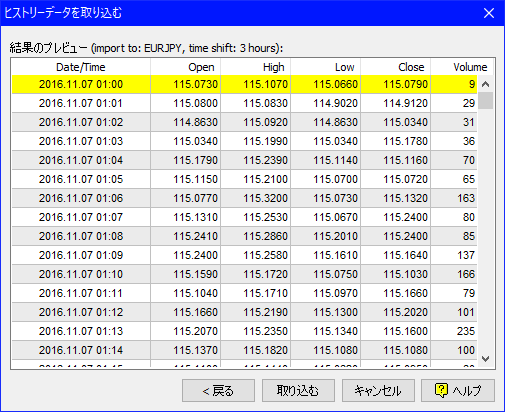Click Close value 114.9120
Viewport: 505px width, 412px height.
[x=405, y=103]
